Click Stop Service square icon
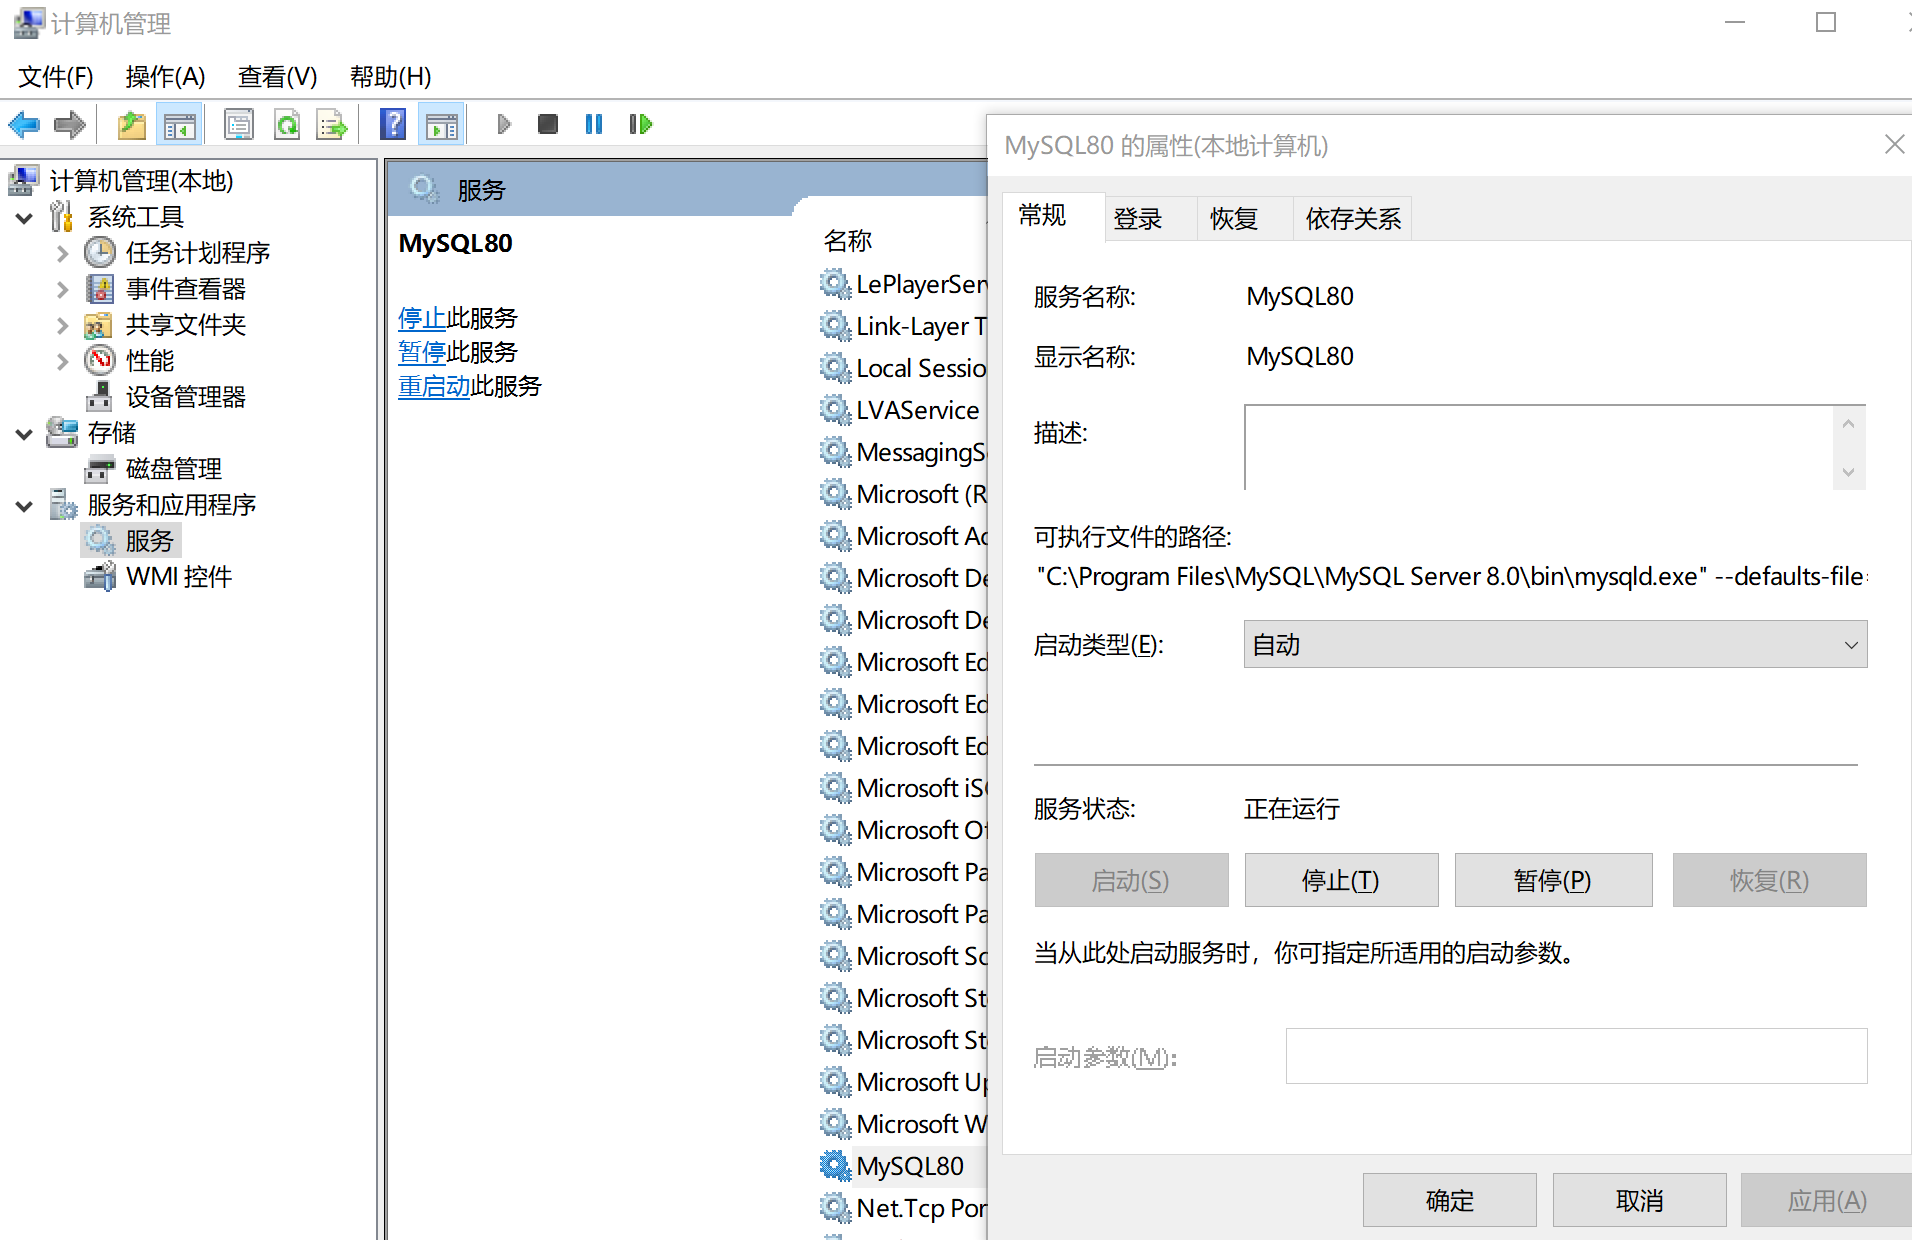Screen dimensions: 1912x1240 [x=547, y=124]
